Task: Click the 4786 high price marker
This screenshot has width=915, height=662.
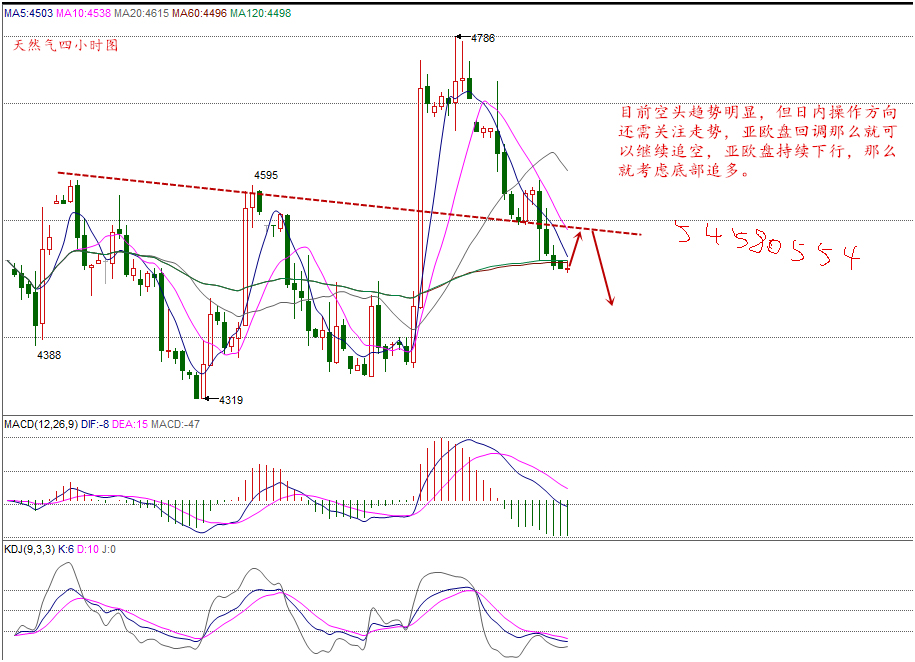Action: click(x=483, y=38)
